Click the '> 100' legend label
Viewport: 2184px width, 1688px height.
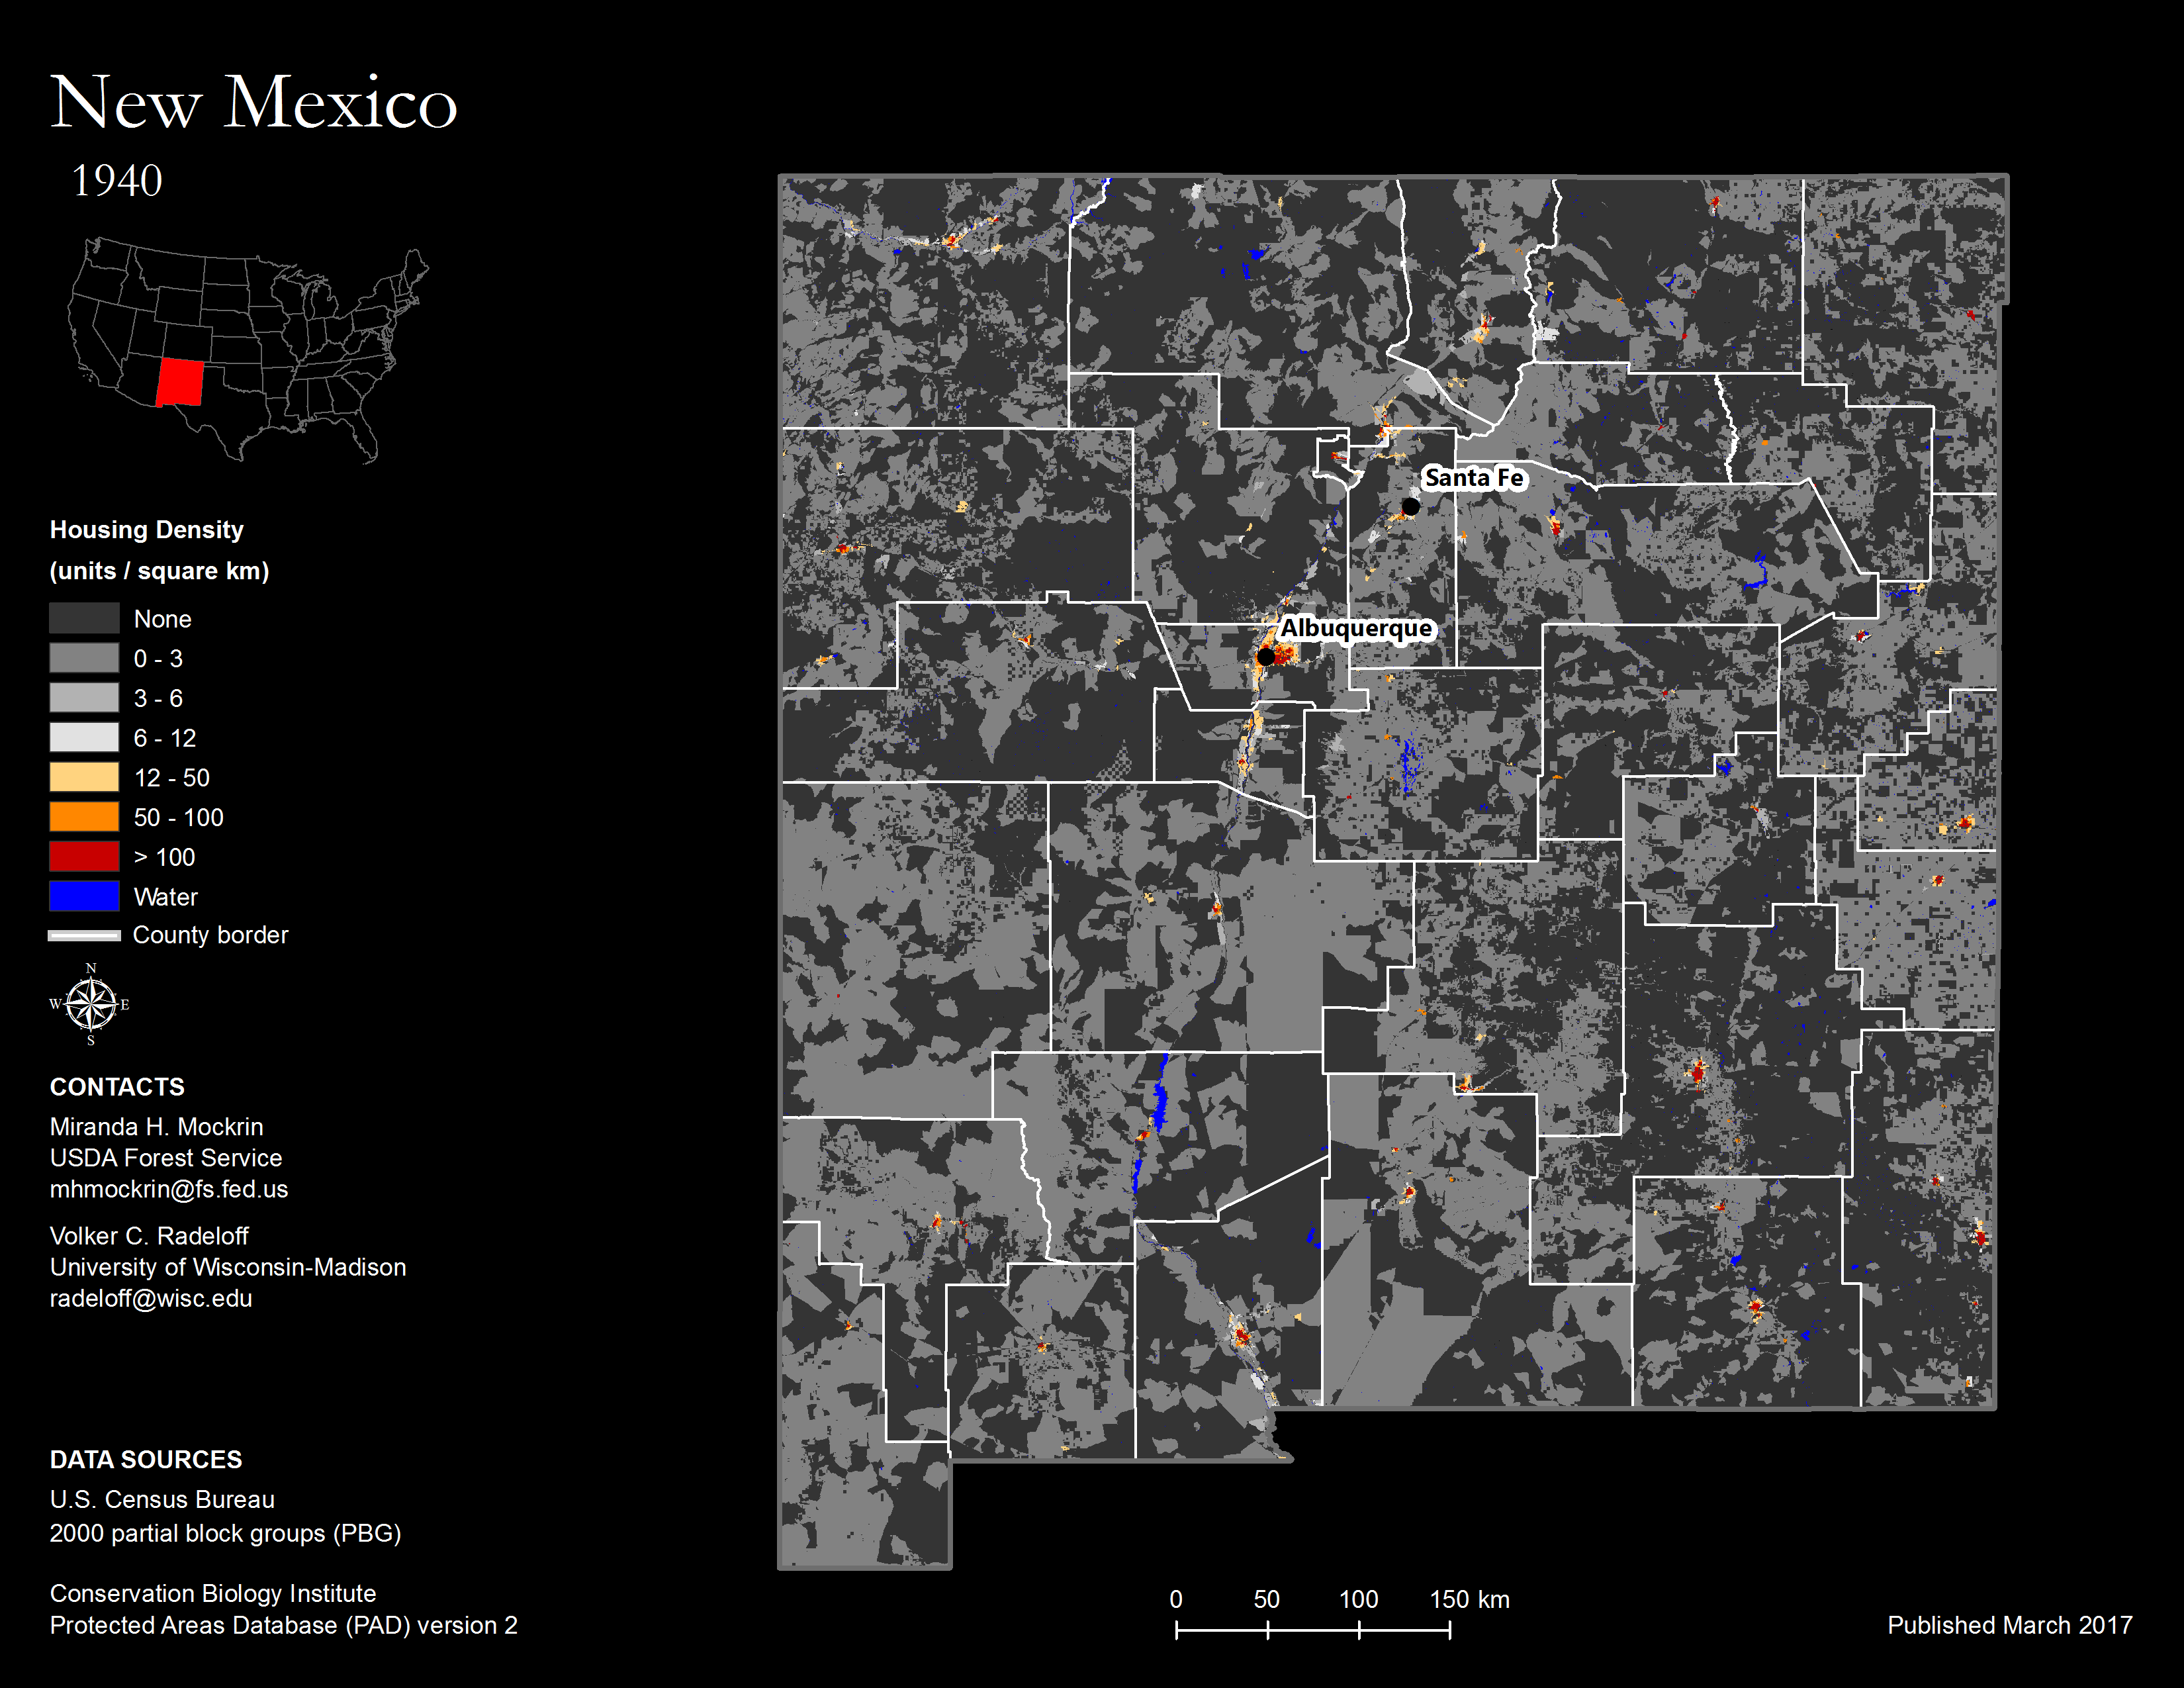(x=164, y=857)
